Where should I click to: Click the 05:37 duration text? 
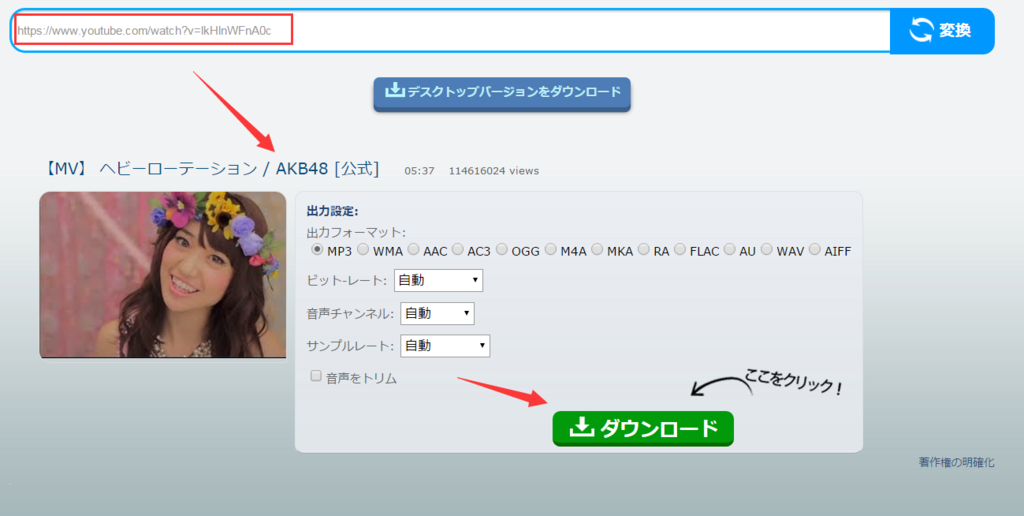[x=419, y=171]
